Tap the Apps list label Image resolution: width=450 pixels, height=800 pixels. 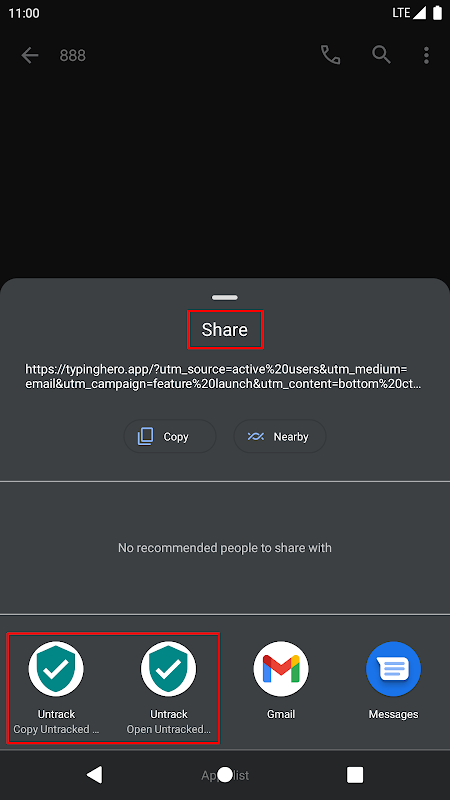(x=225, y=776)
